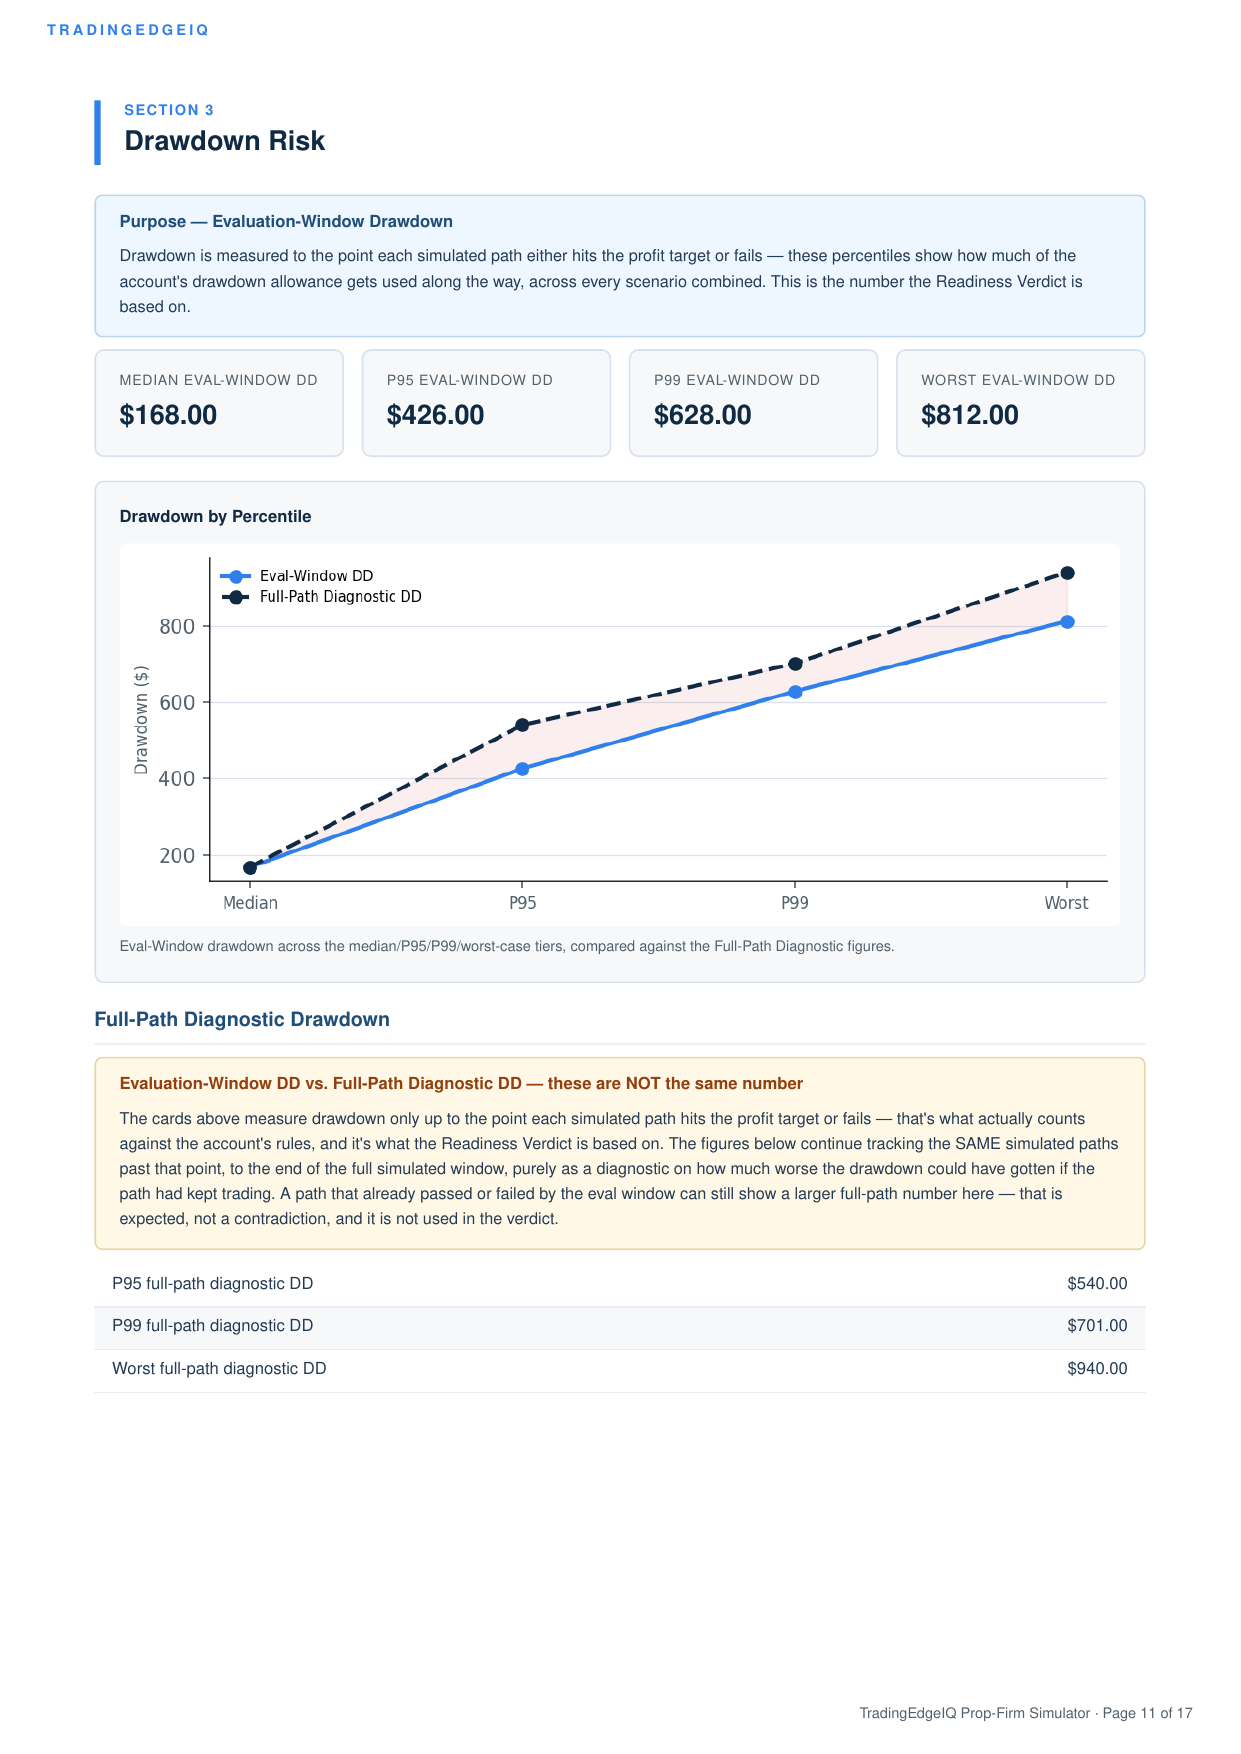
Task: Click the dark P99 full-path data point
Action: [795, 664]
